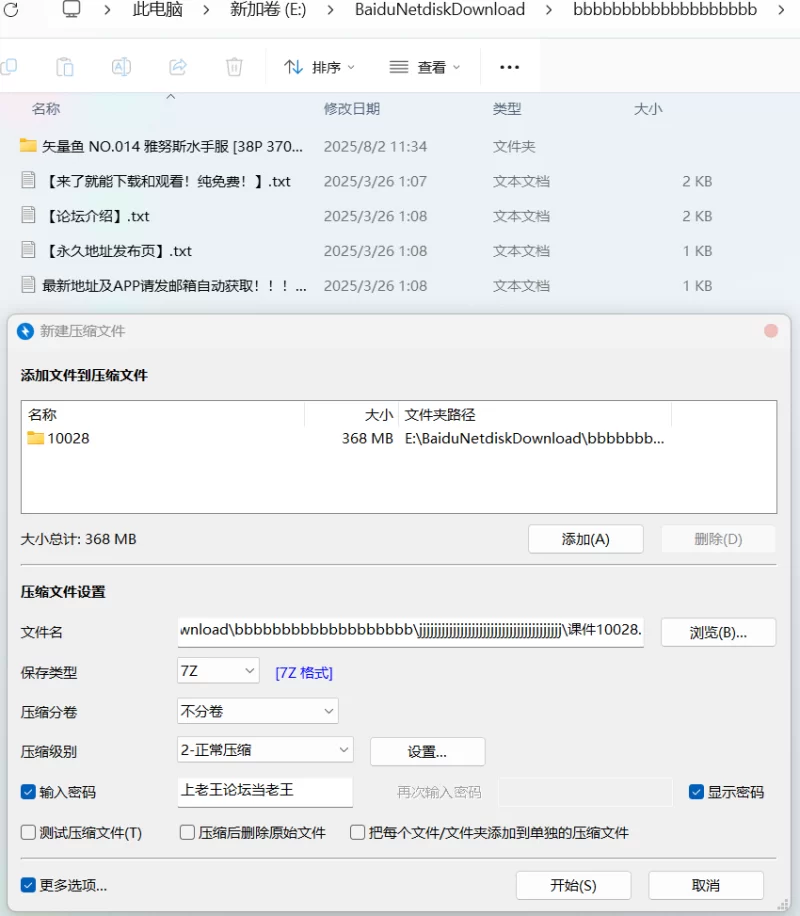Toggle the 输入密码 checkbox
800x916 pixels.
(x=28, y=792)
